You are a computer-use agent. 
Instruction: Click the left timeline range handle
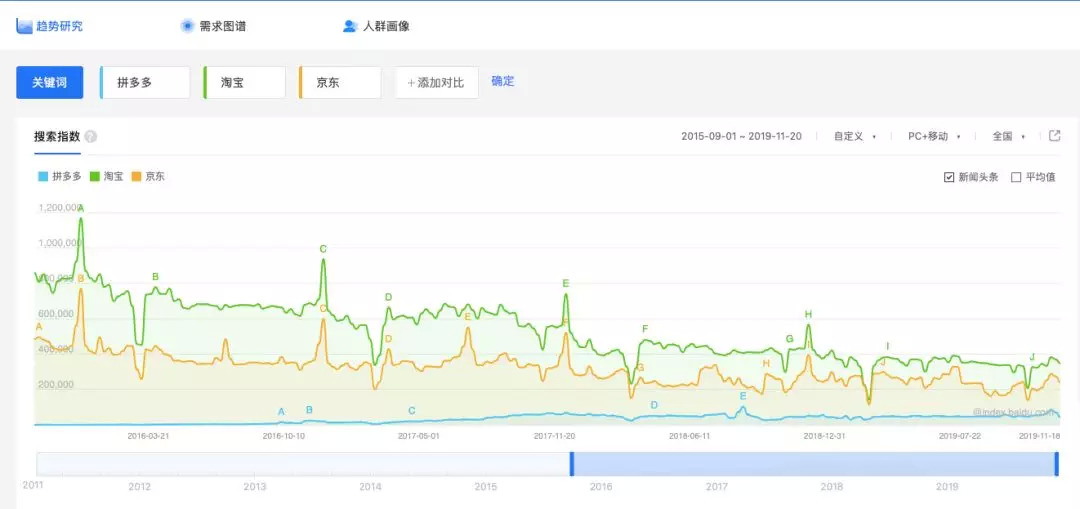point(572,464)
